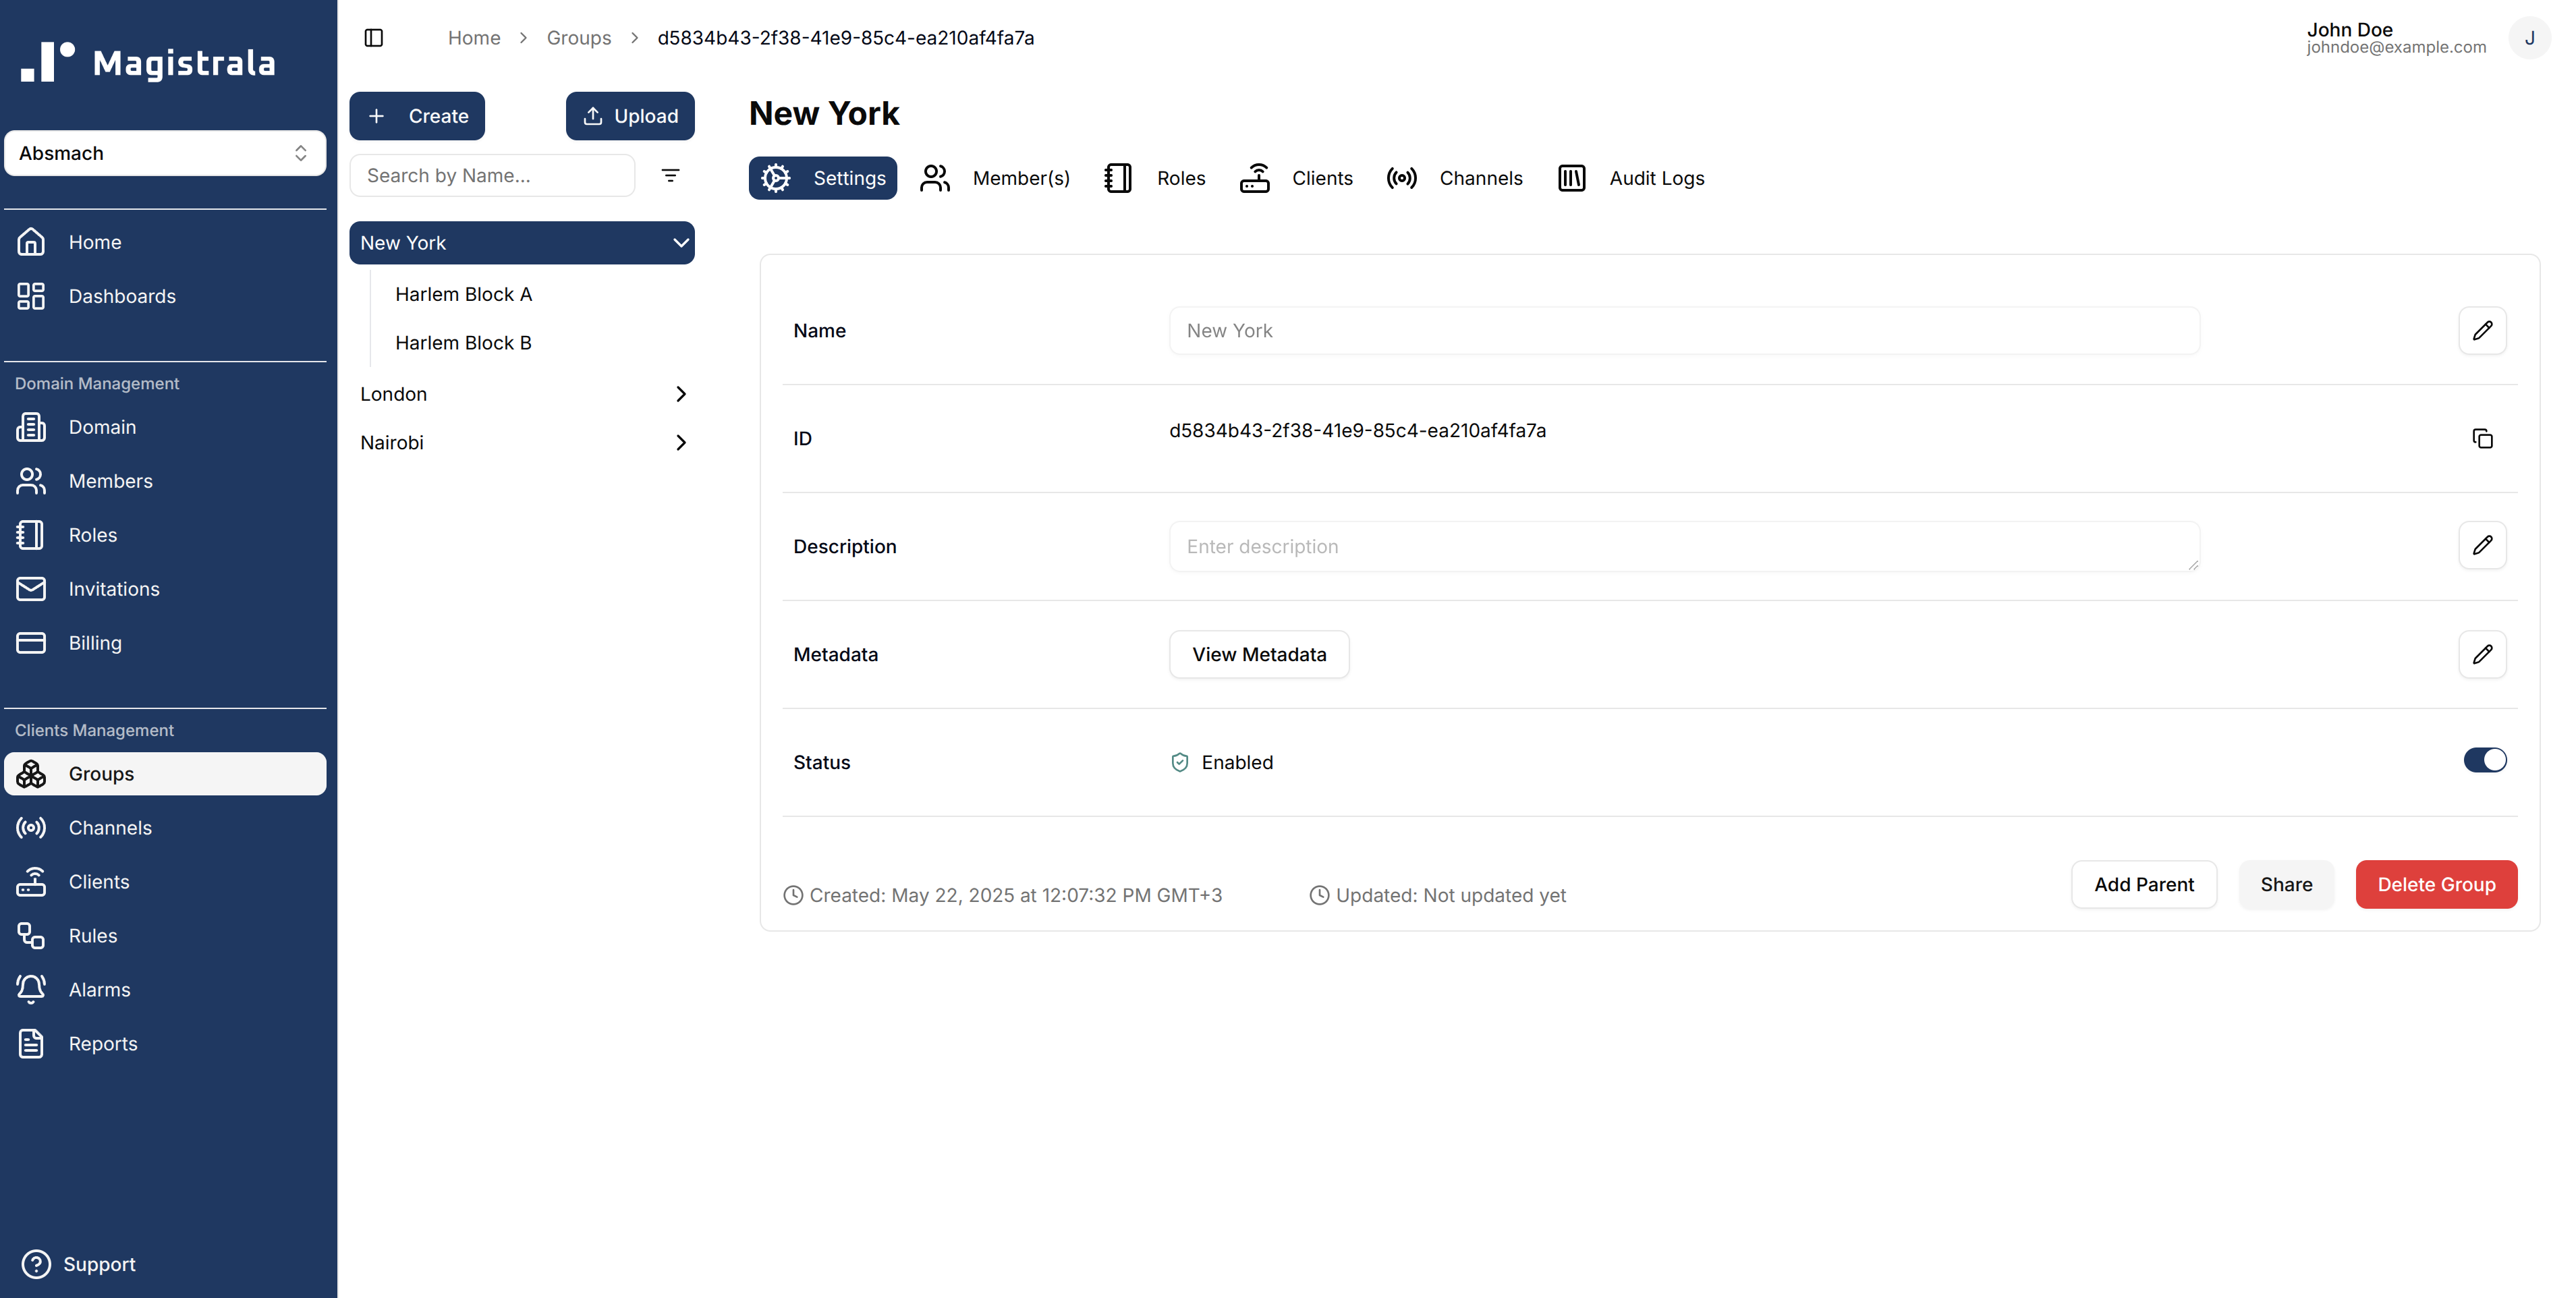2576x1298 pixels.
Task: Select Harlem Block B in the tree
Action: coord(463,342)
